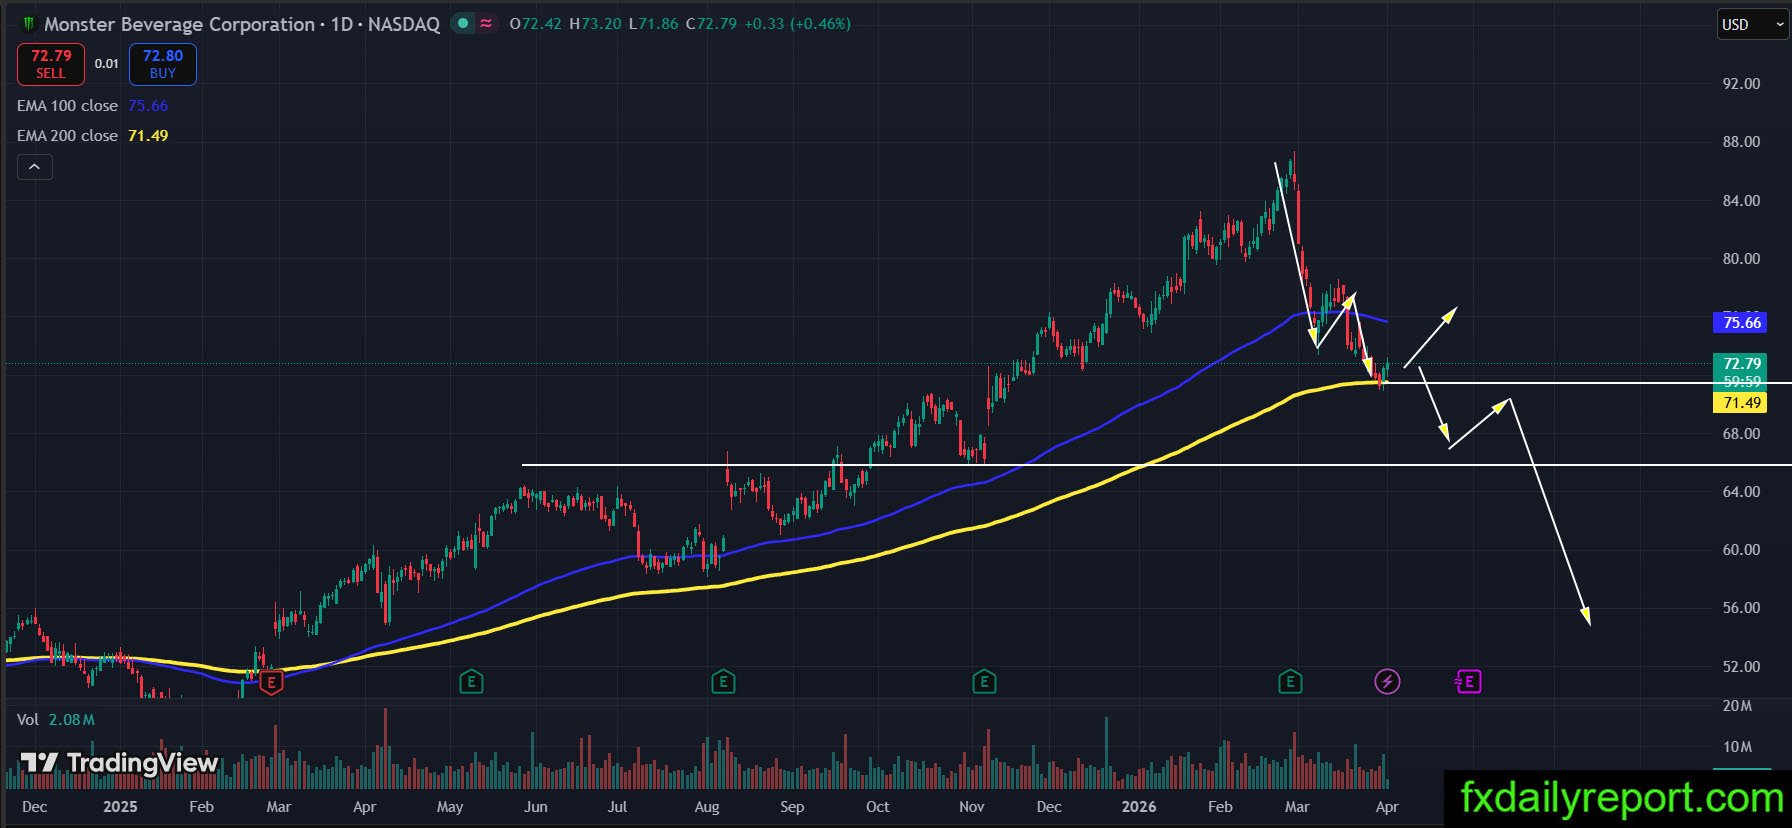Click the 72.79 SELL button

click(51, 64)
